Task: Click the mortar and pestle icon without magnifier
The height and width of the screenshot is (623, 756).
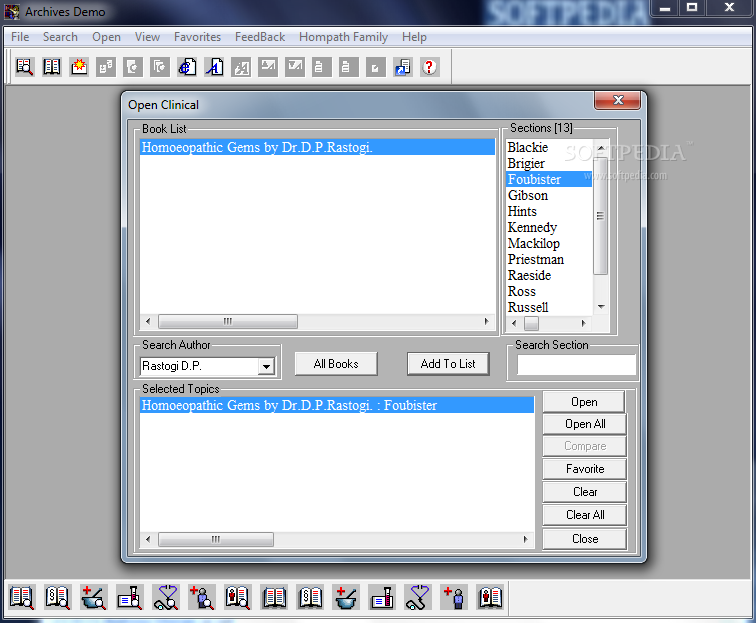Action: pos(346,597)
